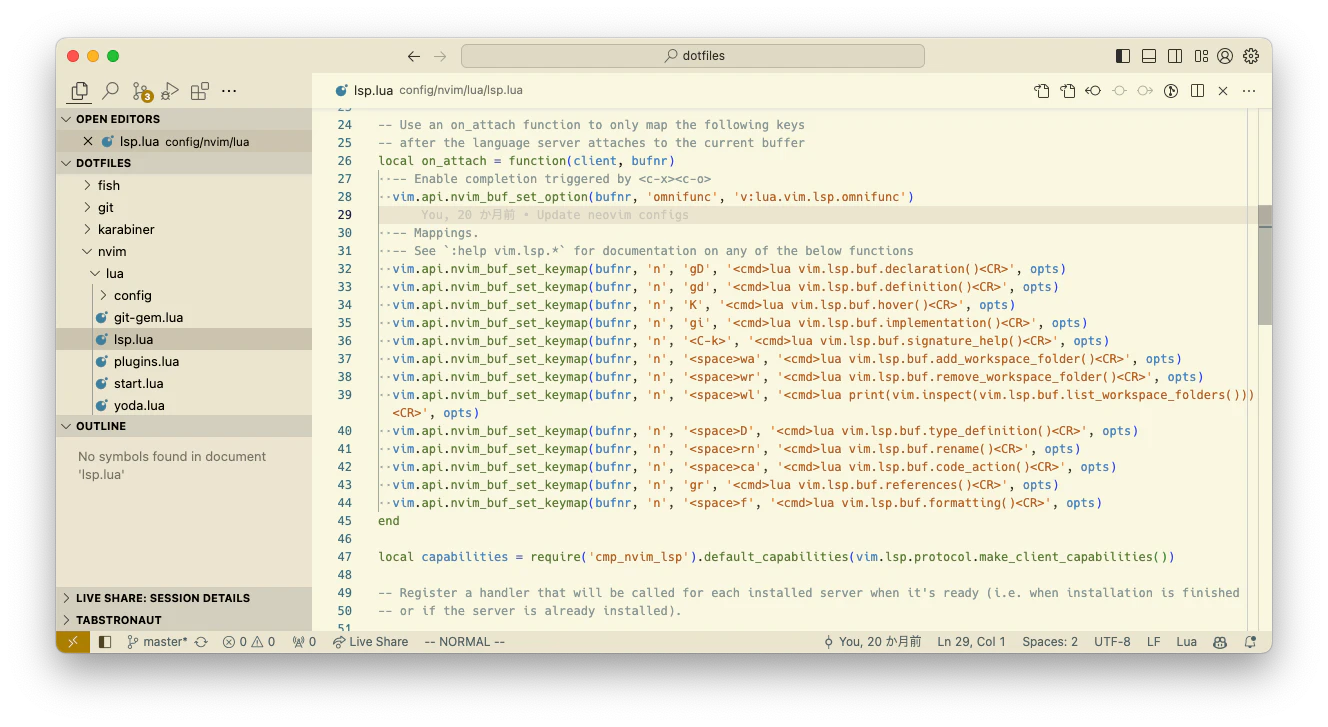Go back using the left arrow
Image resolution: width=1328 pixels, height=727 pixels.
pos(414,56)
